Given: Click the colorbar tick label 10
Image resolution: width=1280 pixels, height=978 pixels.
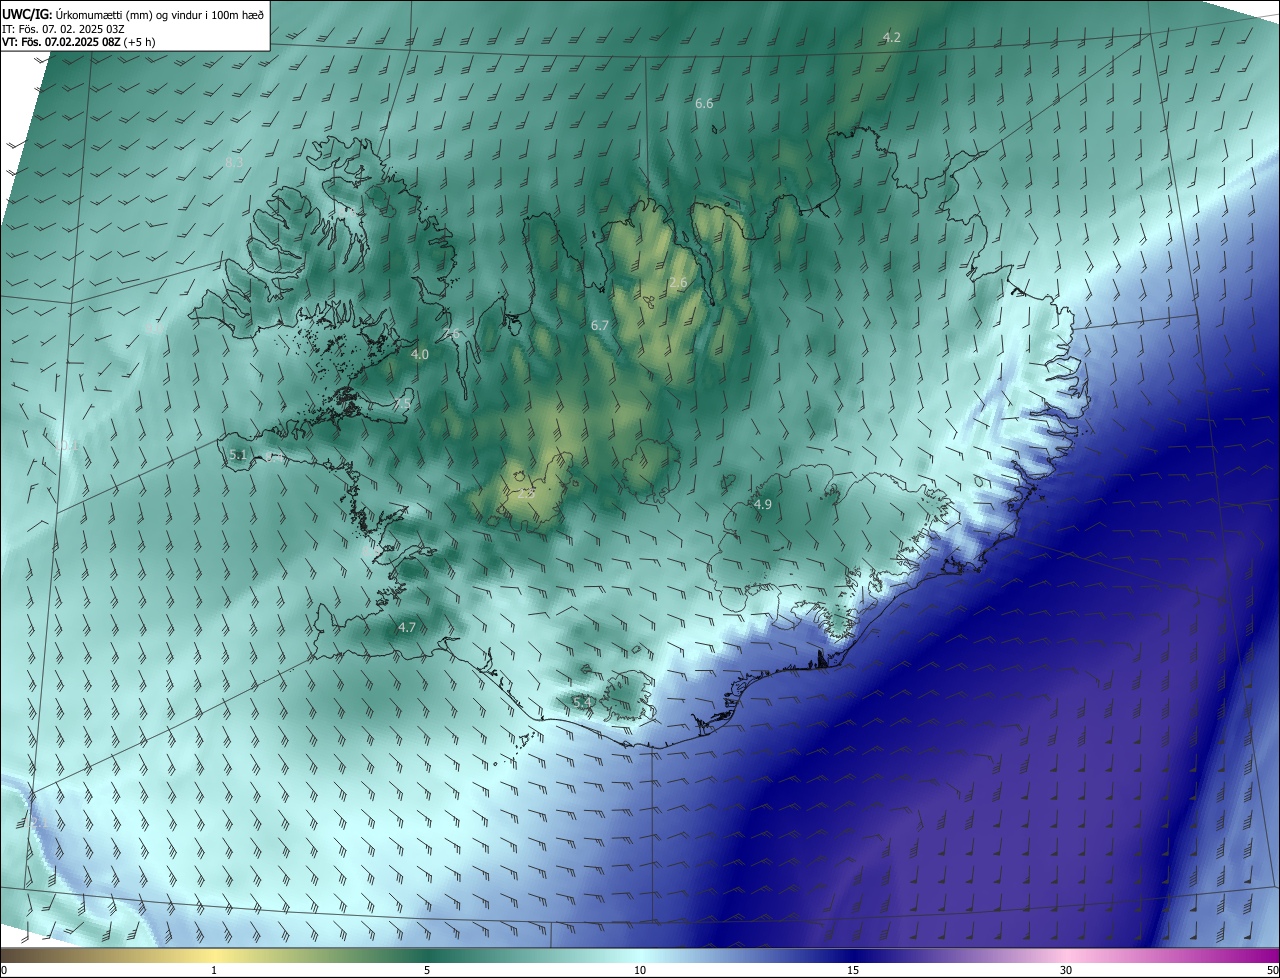Looking at the screenshot, I should tap(640, 971).
